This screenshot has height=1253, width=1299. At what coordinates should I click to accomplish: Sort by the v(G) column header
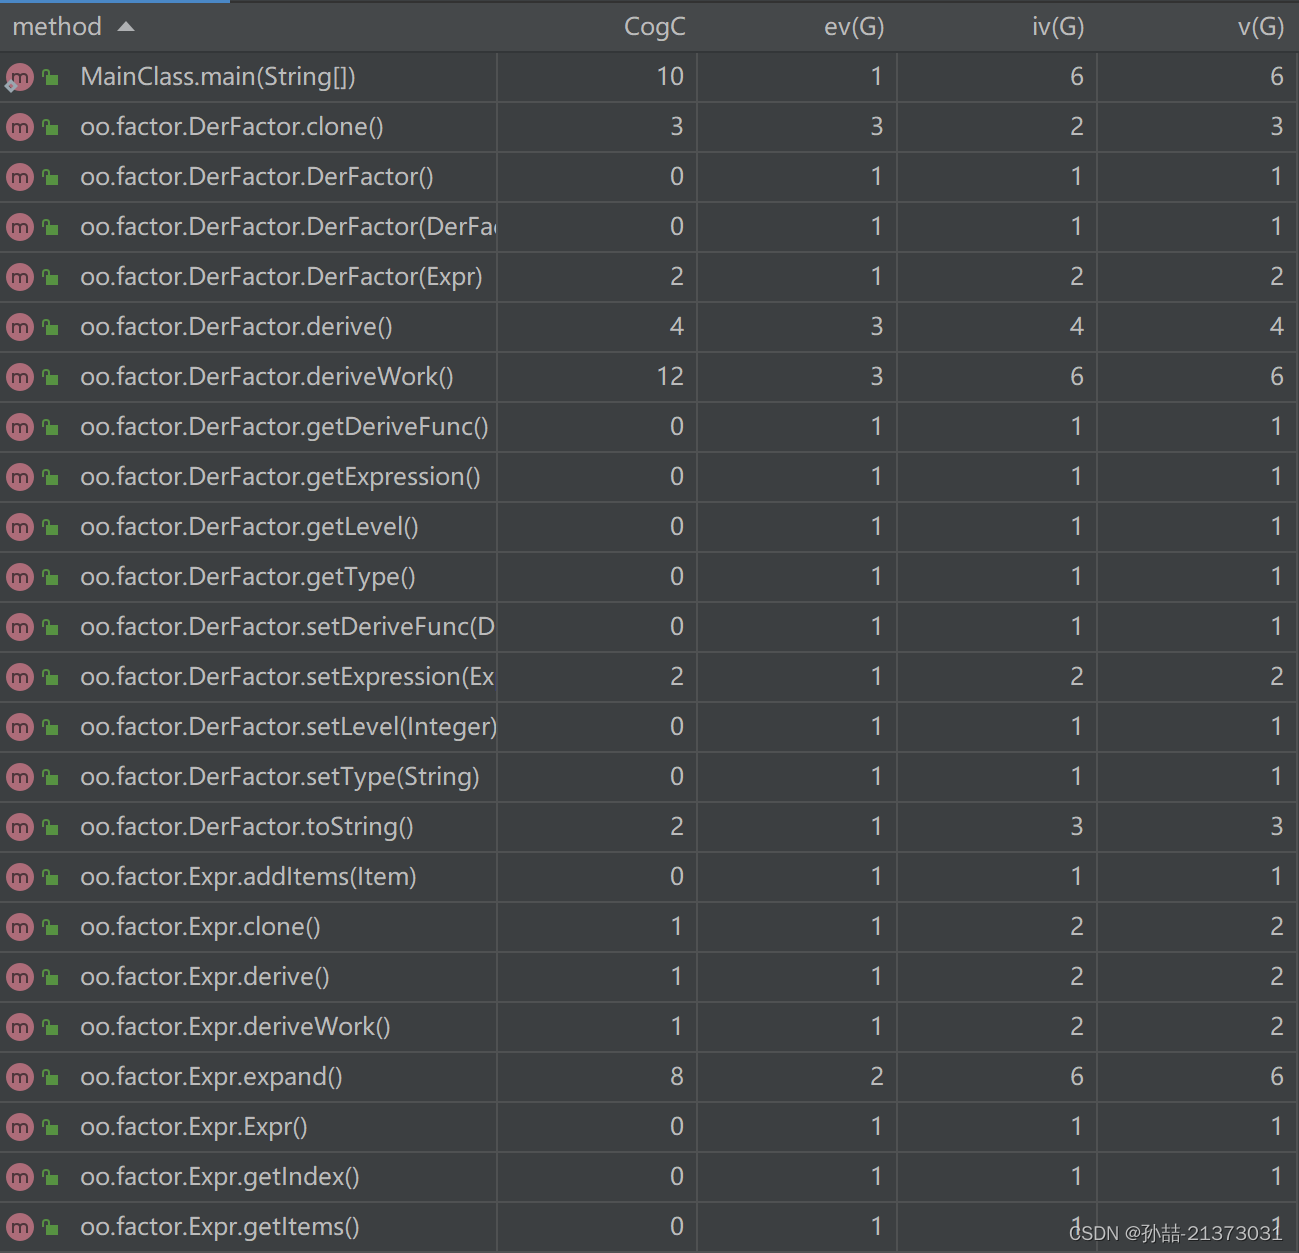[1261, 27]
